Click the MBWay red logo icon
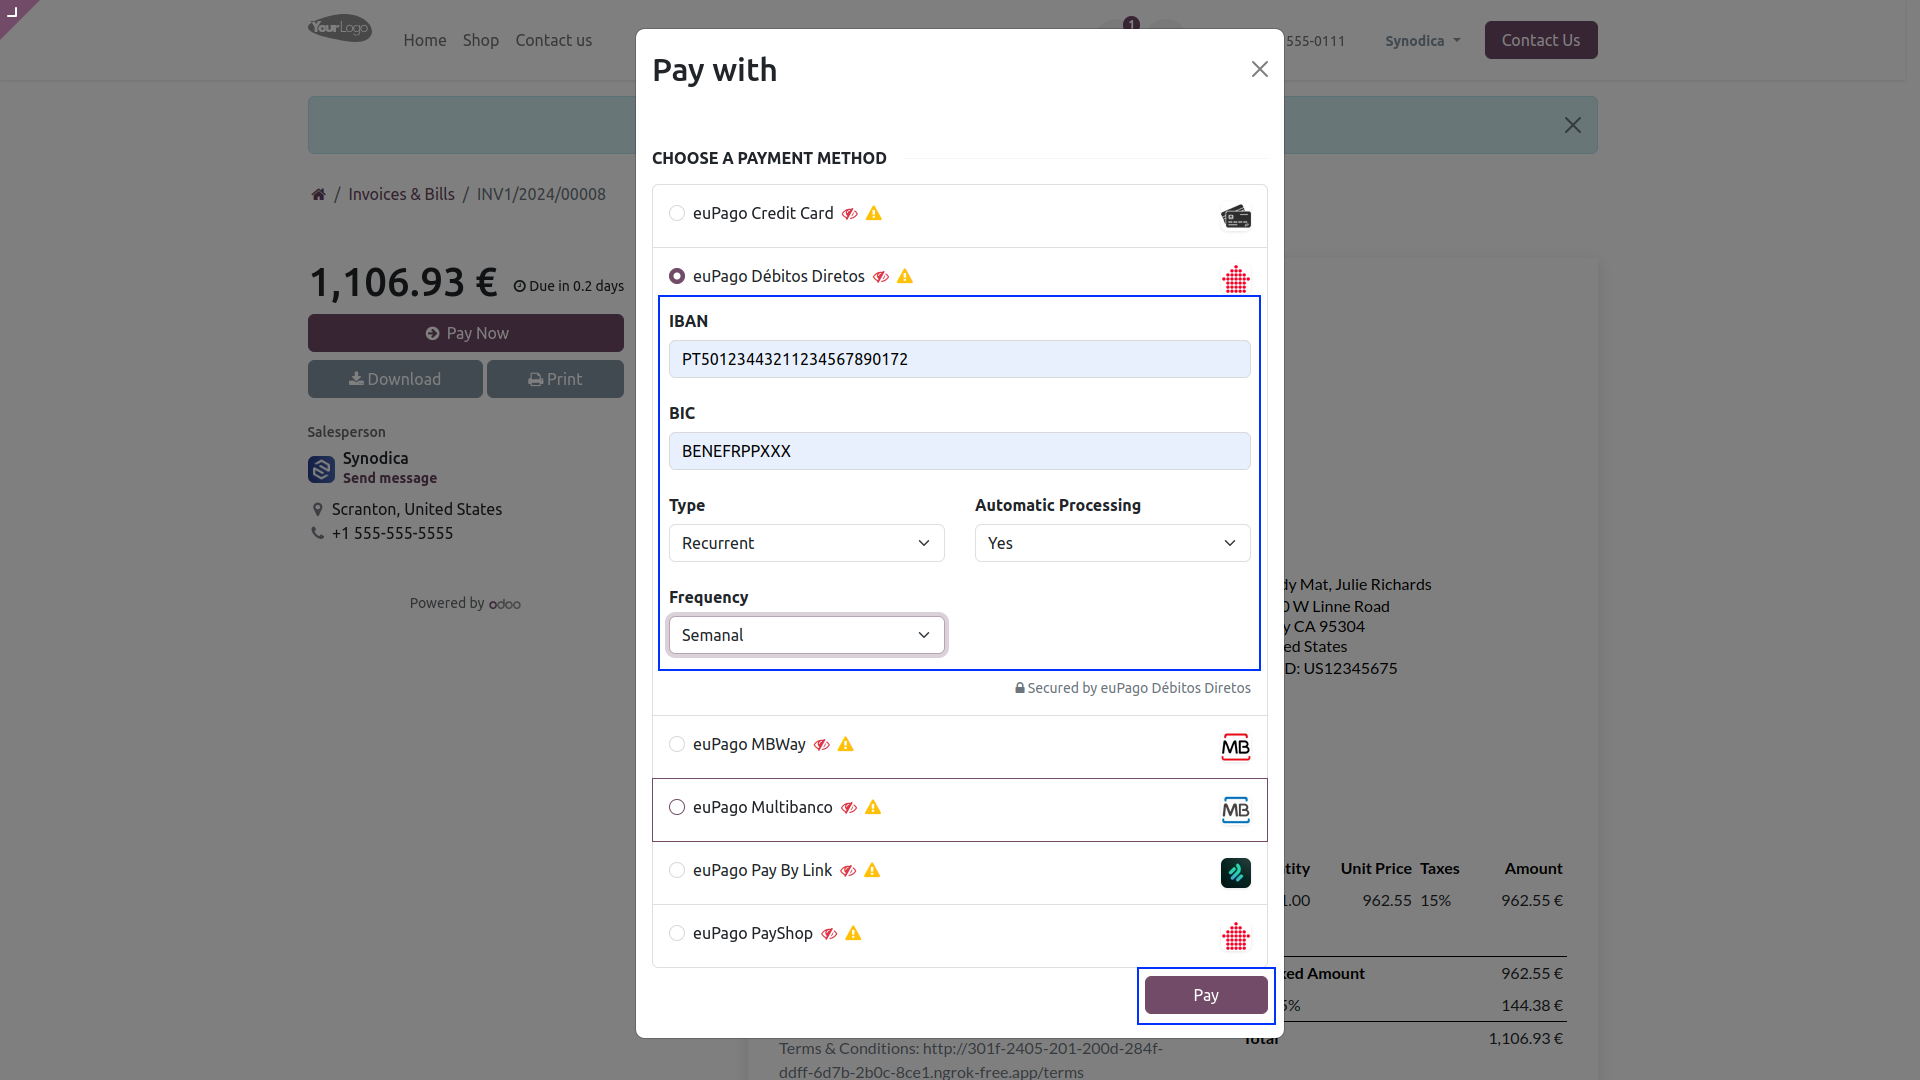The height and width of the screenshot is (1080, 1920). coord(1236,747)
